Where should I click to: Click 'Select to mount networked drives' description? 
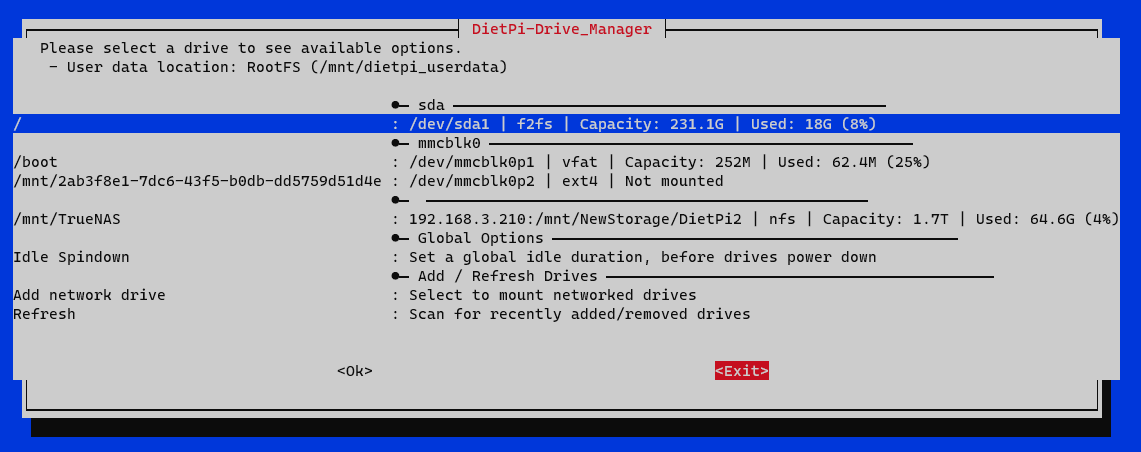(552, 295)
